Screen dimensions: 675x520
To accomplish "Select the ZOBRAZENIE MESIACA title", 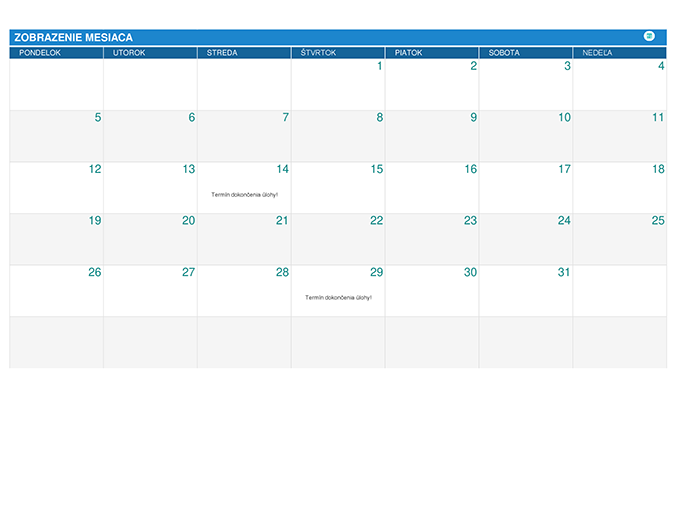I will pos(73,37).
